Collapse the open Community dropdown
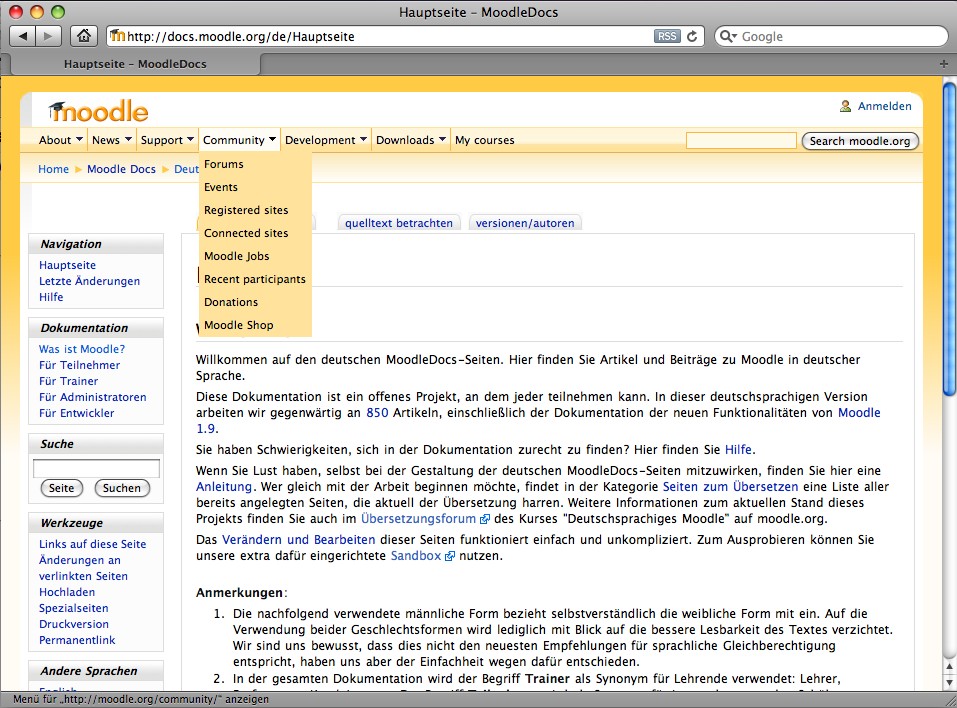 pyautogui.click(x=239, y=140)
